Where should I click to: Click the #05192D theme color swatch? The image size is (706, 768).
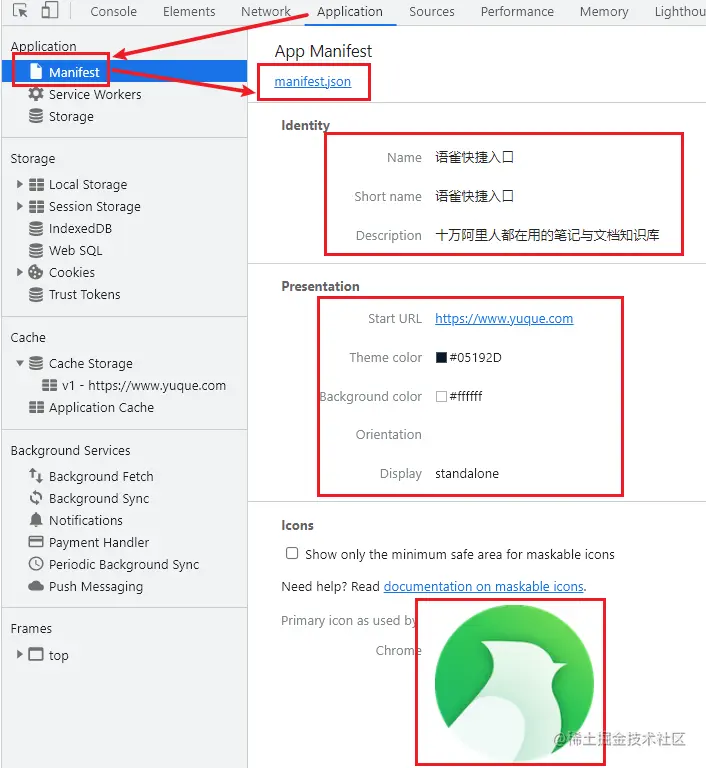(441, 358)
